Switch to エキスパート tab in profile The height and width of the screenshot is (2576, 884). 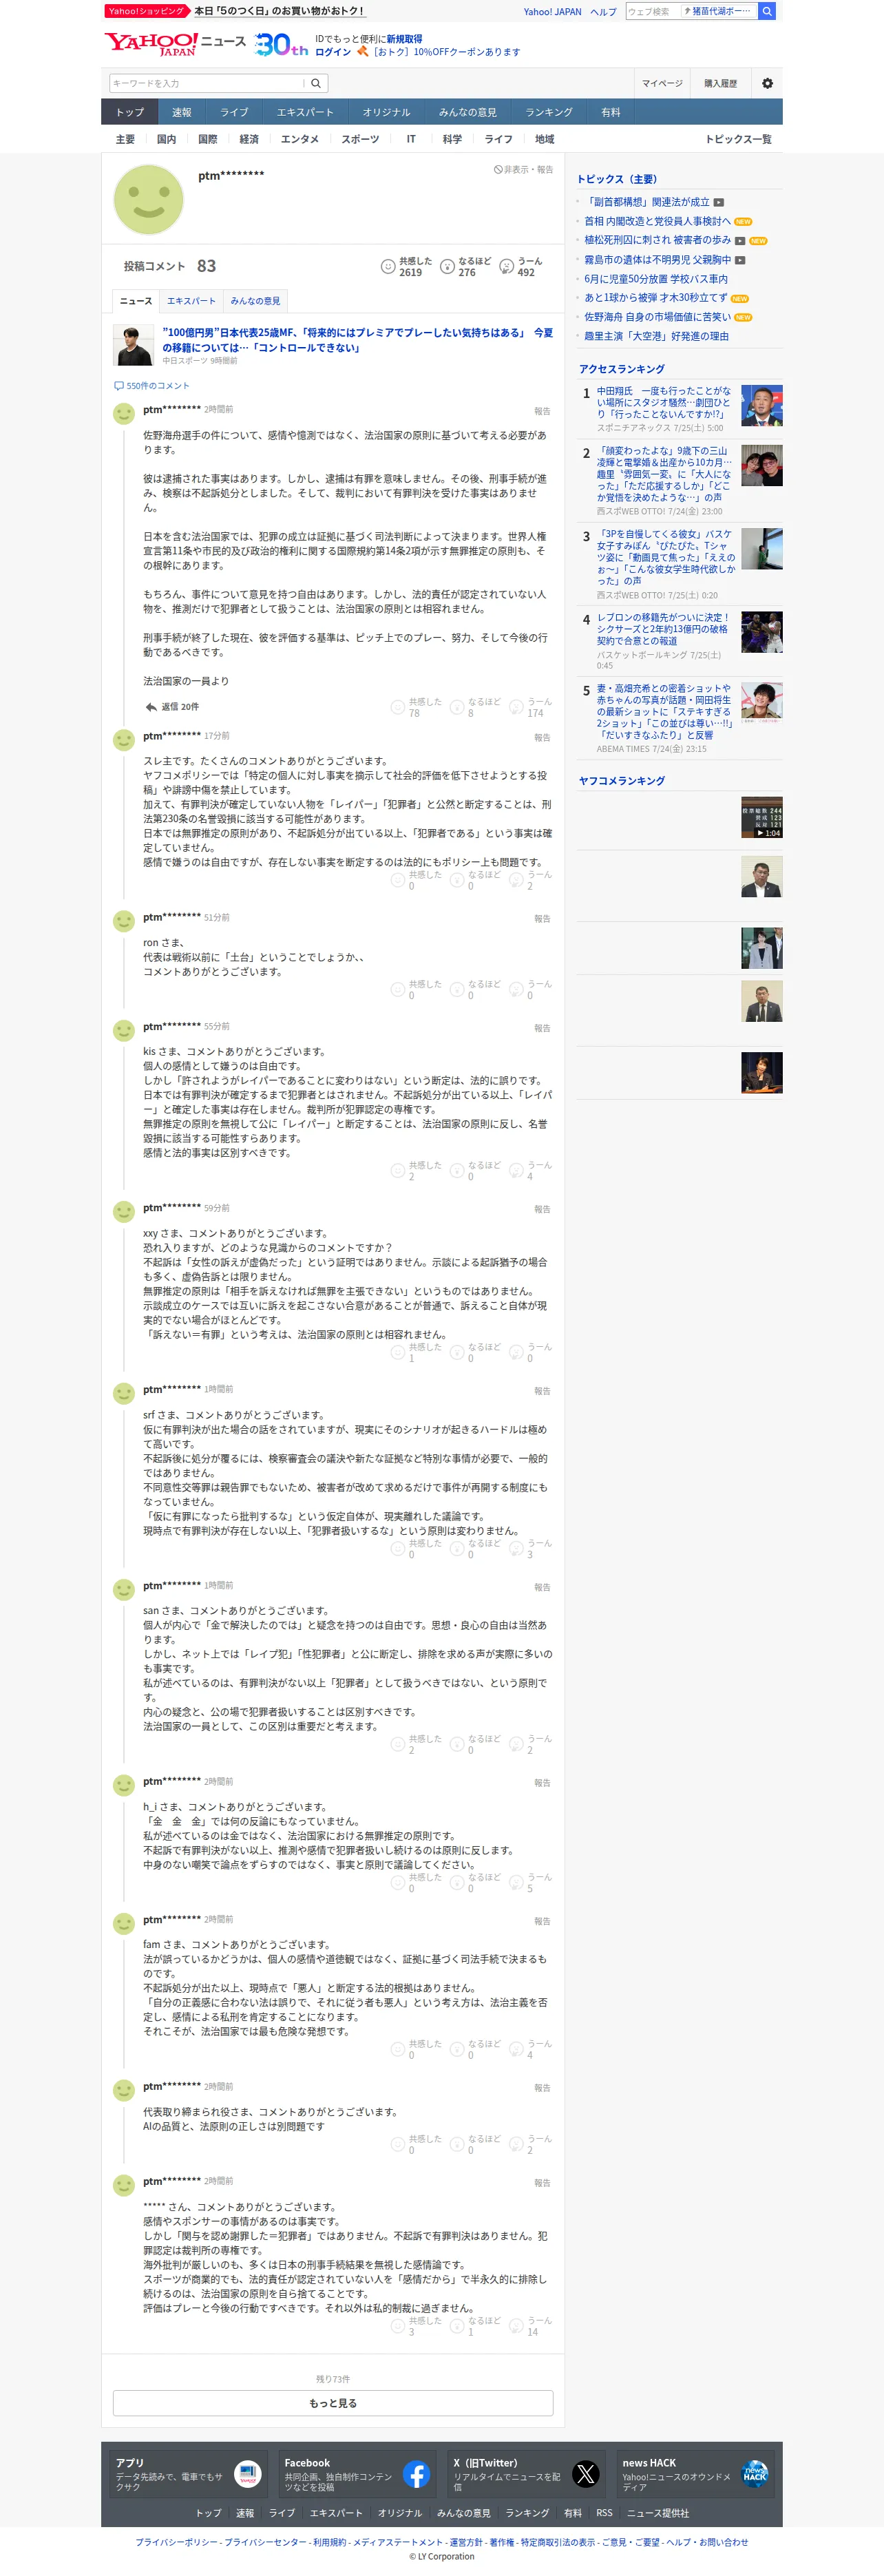[191, 301]
